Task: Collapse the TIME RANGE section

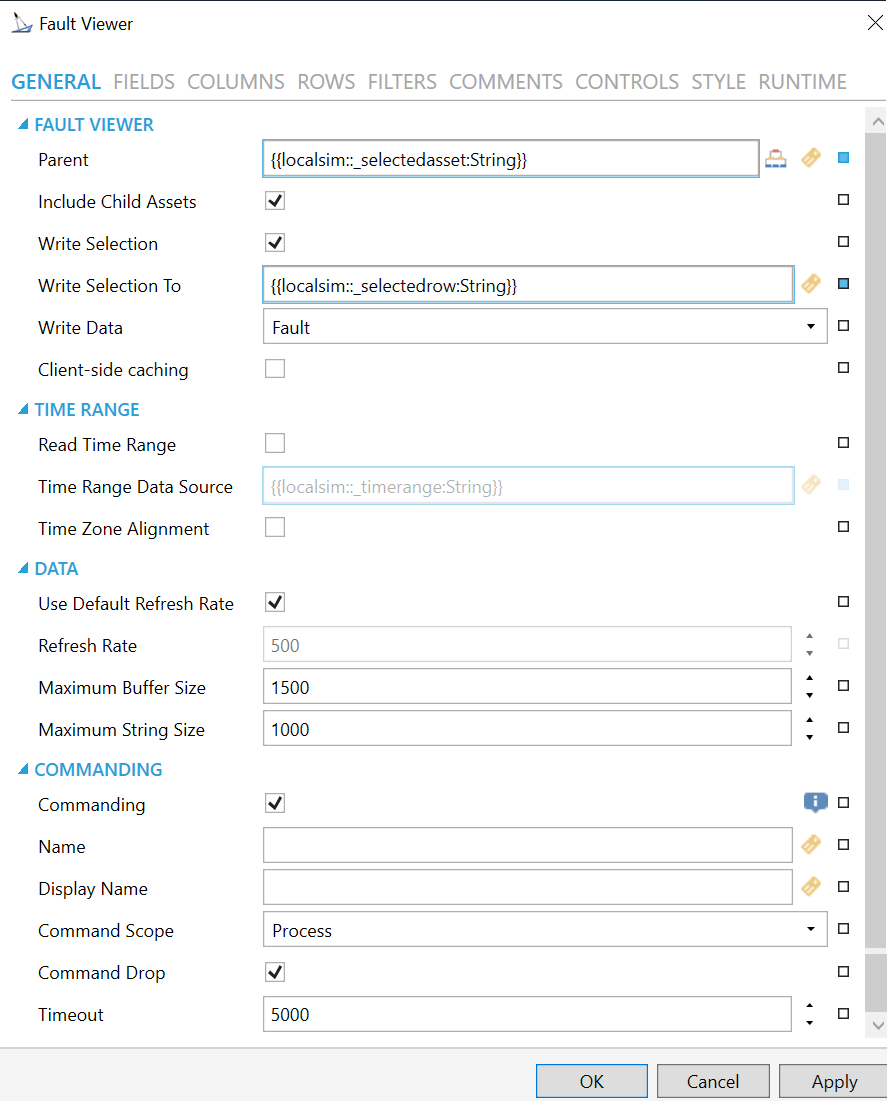Action: click(x=24, y=410)
